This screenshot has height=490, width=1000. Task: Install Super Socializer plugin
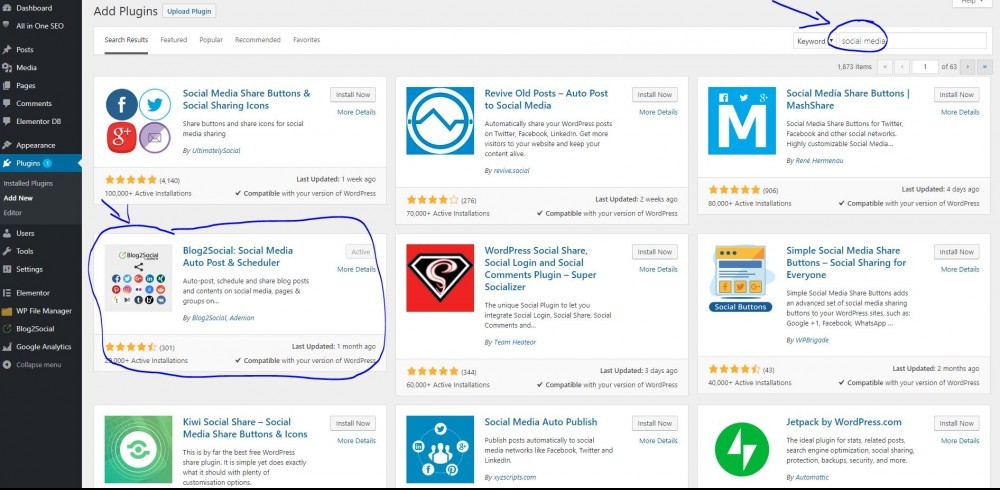coord(655,252)
